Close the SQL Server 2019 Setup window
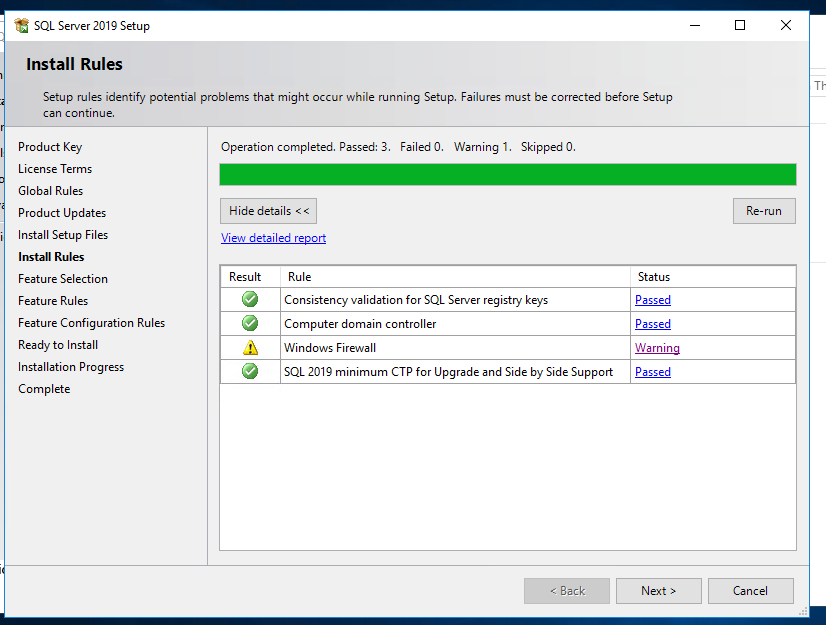Image resolution: width=826 pixels, height=625 pixels. (785, 25)
